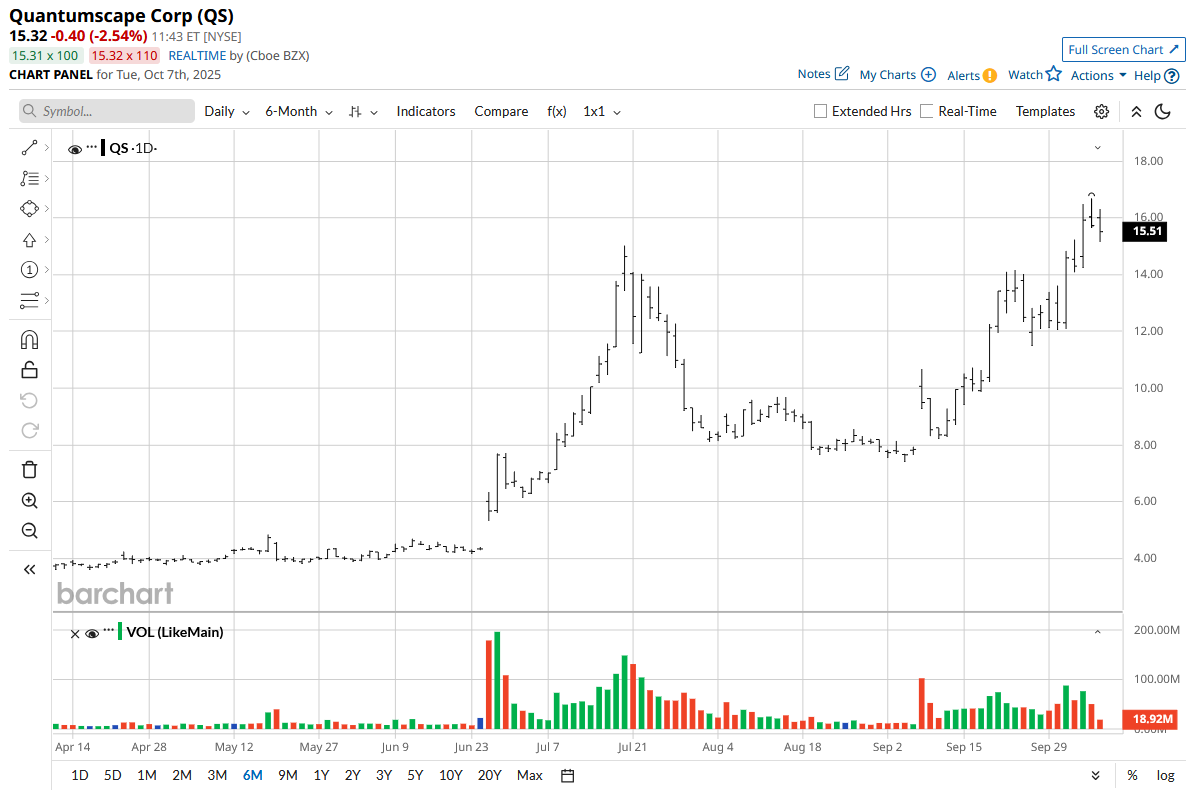Switch to 9M range
1198x799 pixels.
click(287, 775)
